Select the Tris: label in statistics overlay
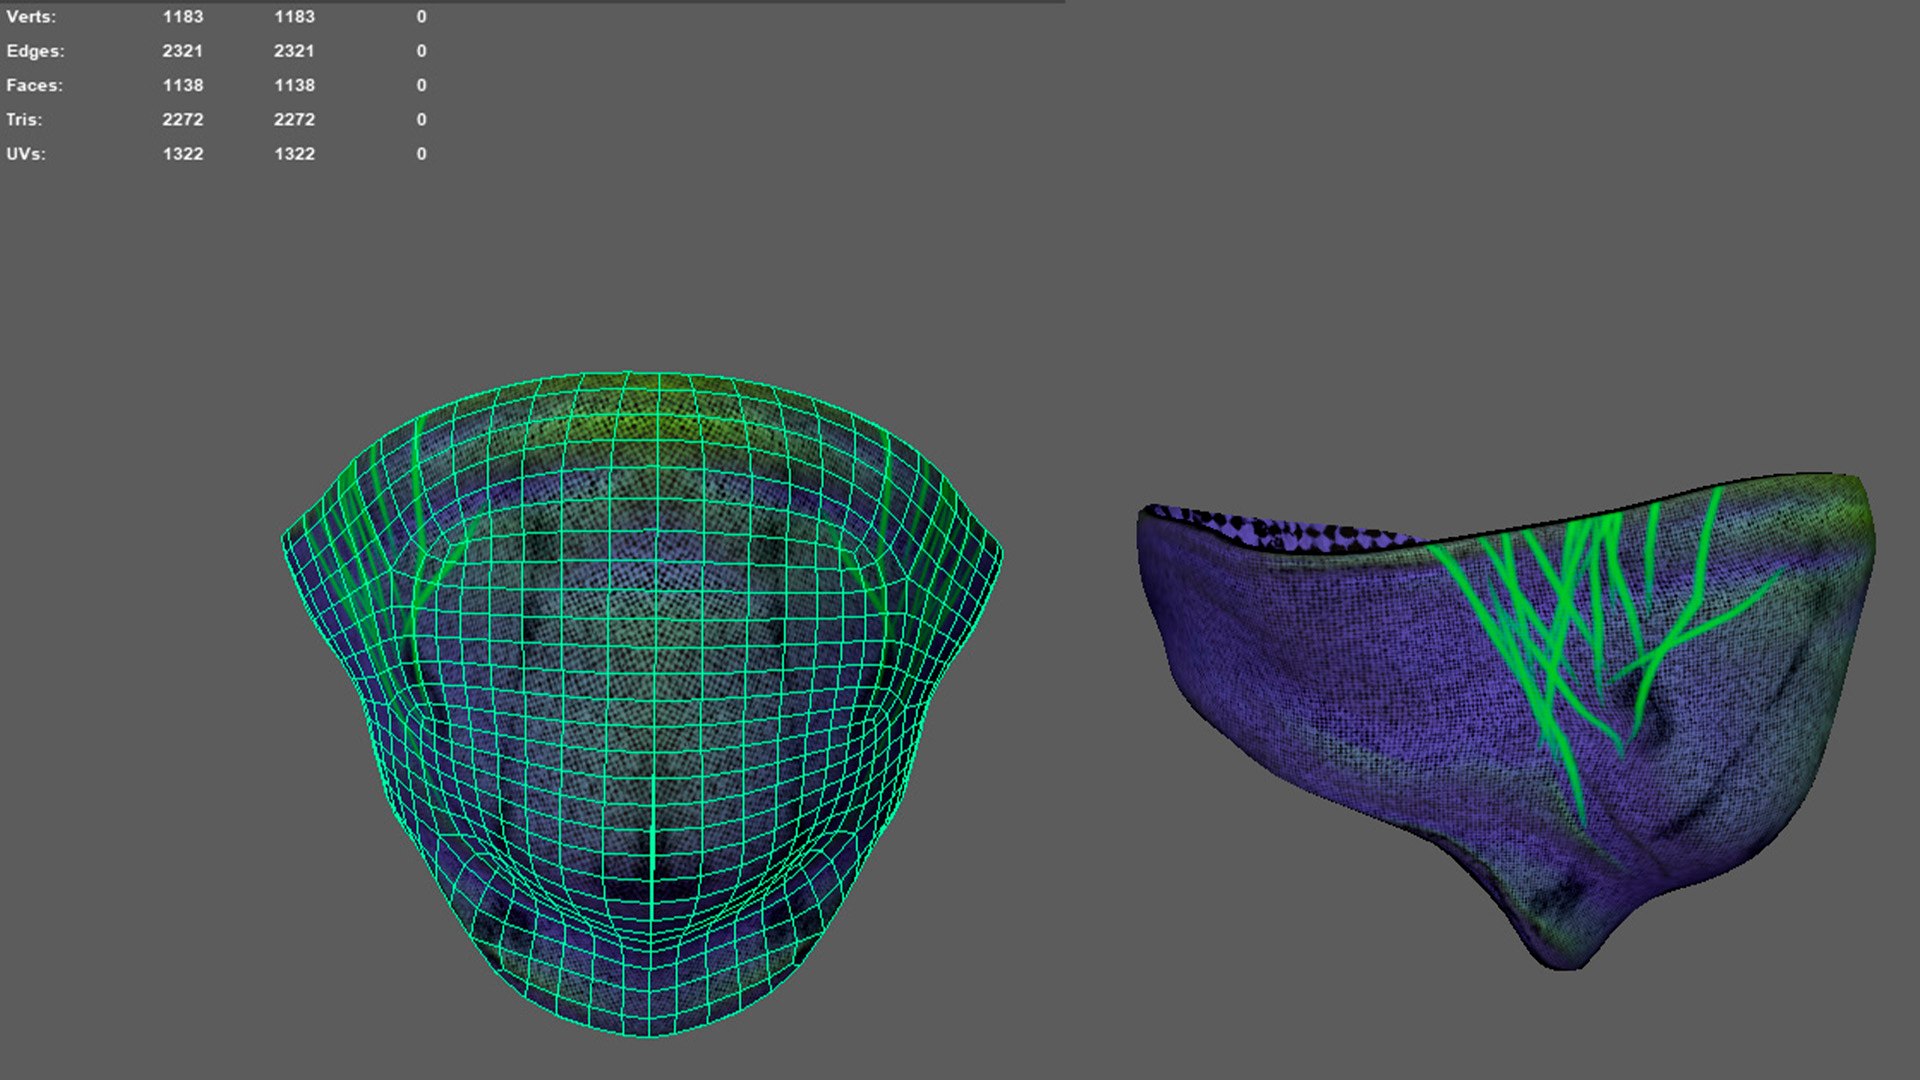The height and width of the screenshot is (1080, 1920). 24,119
